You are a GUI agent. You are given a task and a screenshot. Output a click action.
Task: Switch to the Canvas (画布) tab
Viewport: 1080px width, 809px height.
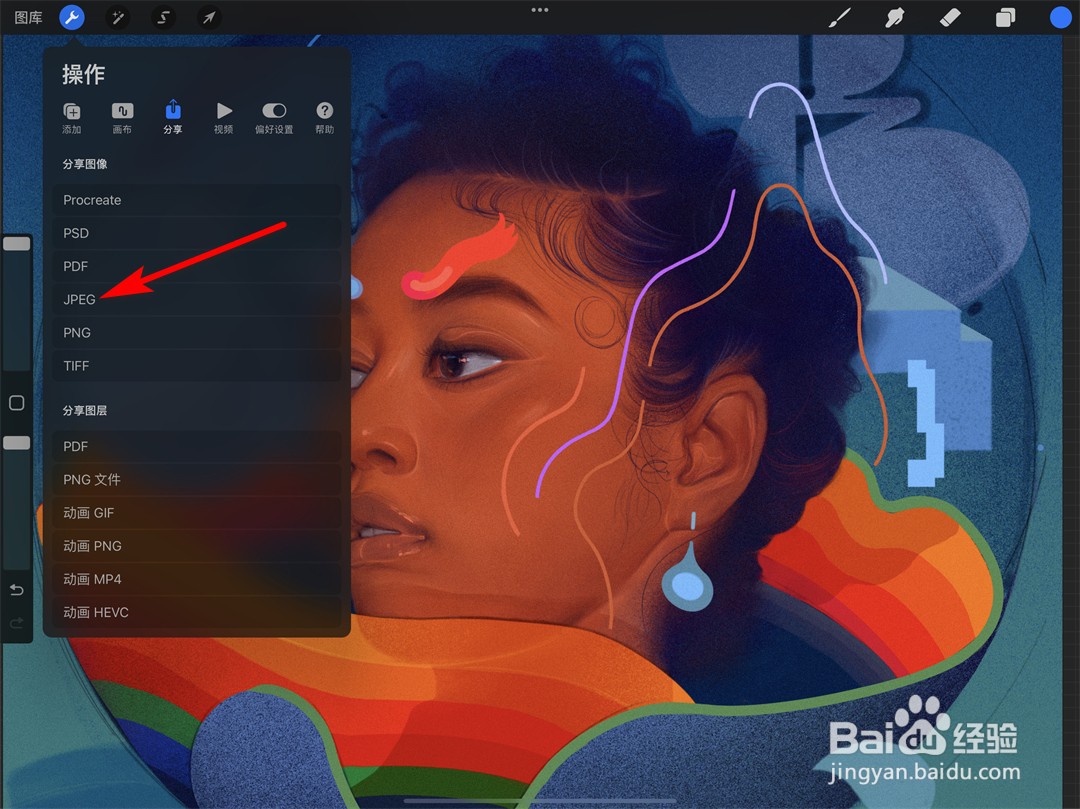[122, 118]
